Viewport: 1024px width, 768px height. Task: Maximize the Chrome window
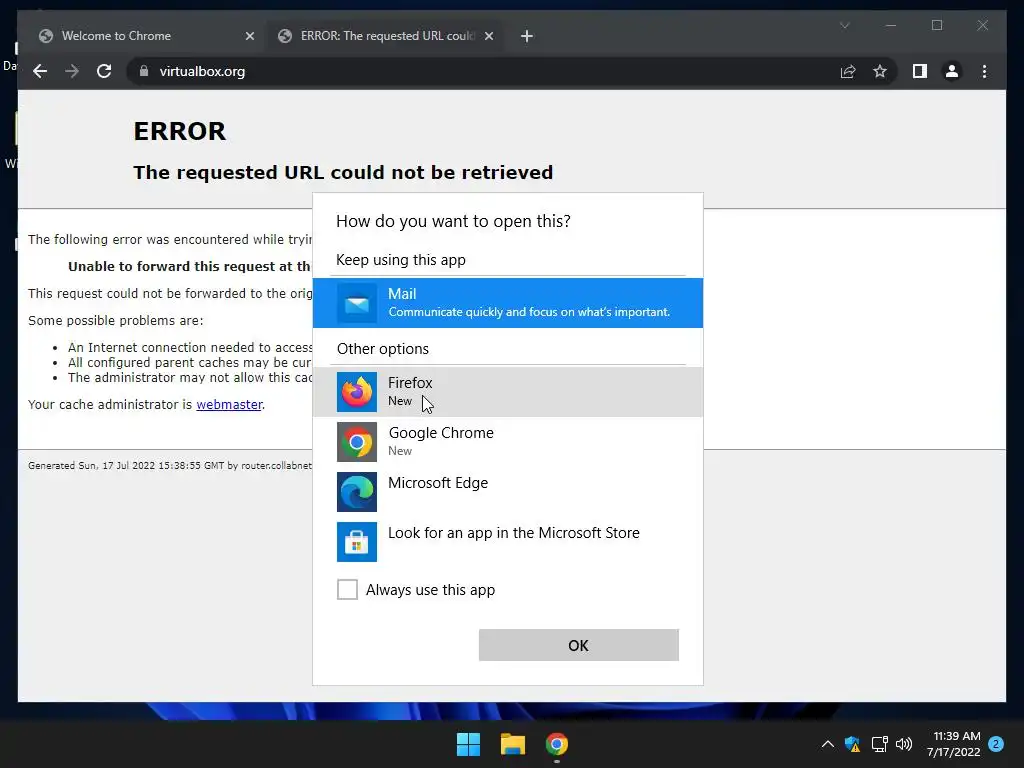[x=936, y=25]
